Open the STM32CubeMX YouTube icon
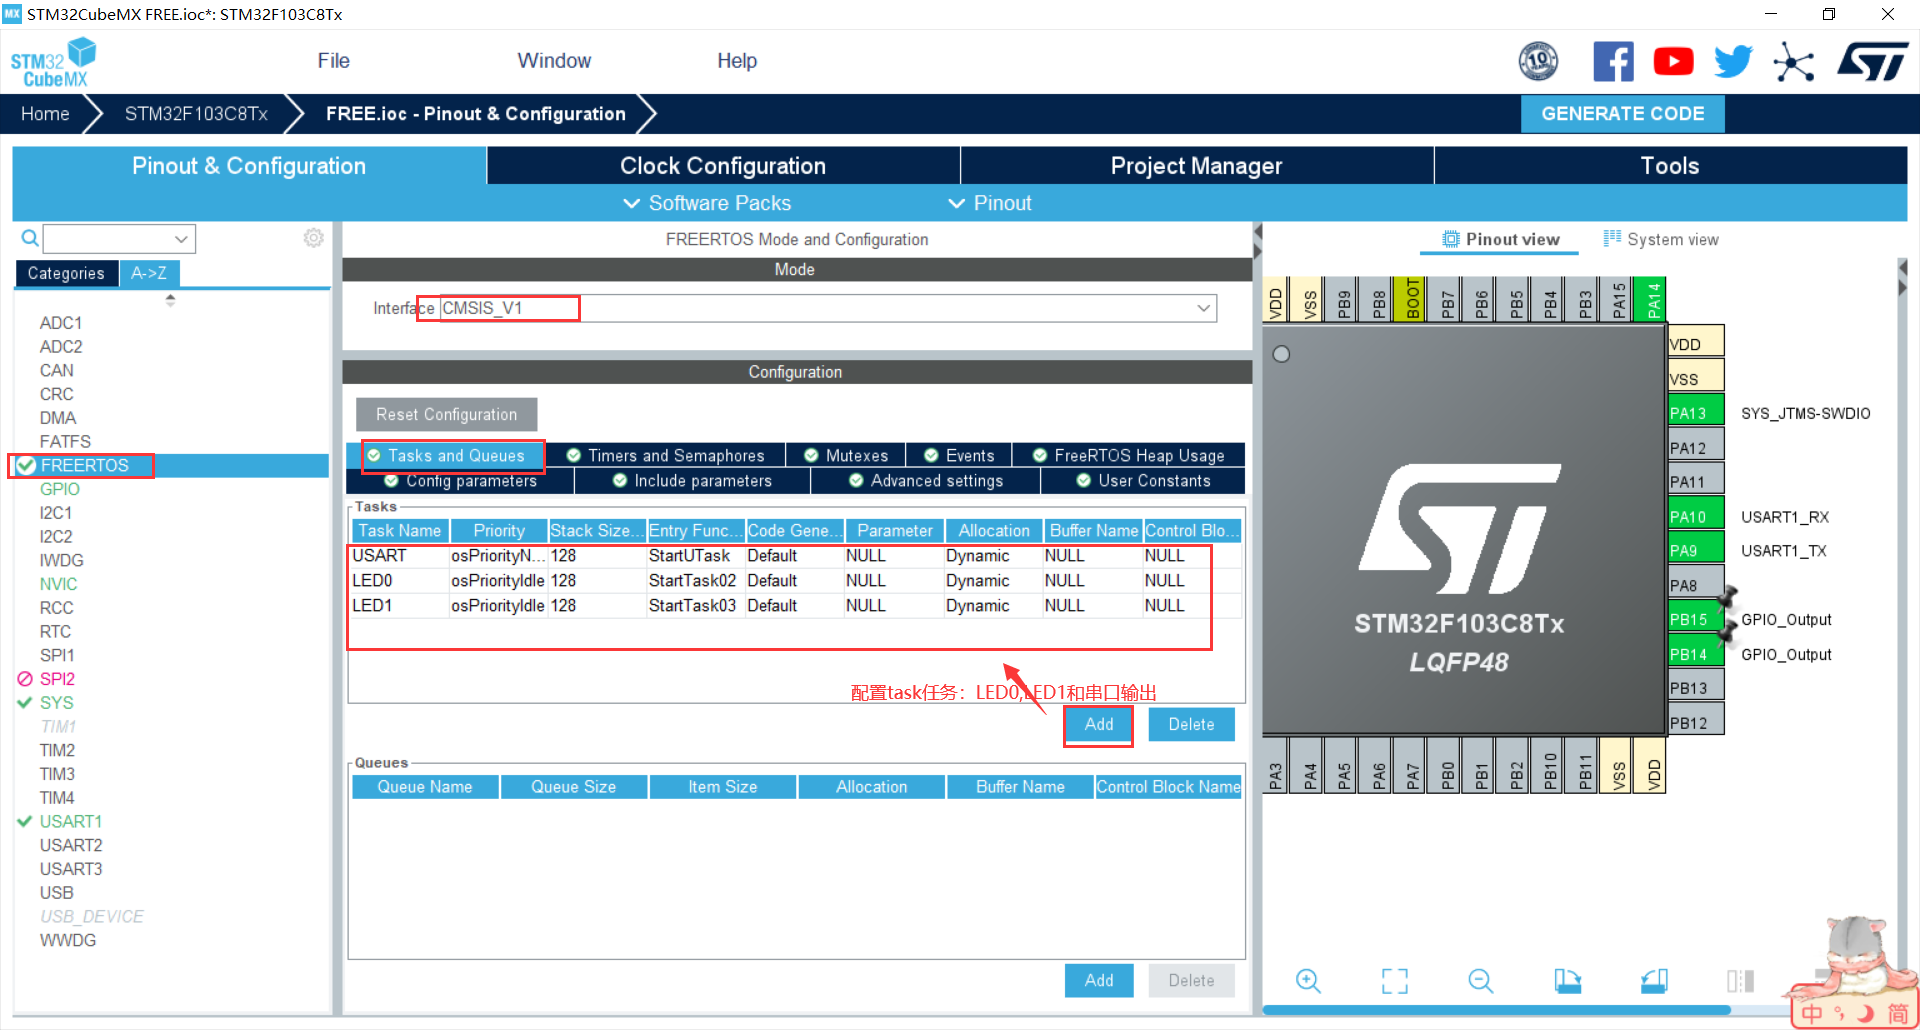This screenshot has height=1030, width=1920. click(1673, 61)
